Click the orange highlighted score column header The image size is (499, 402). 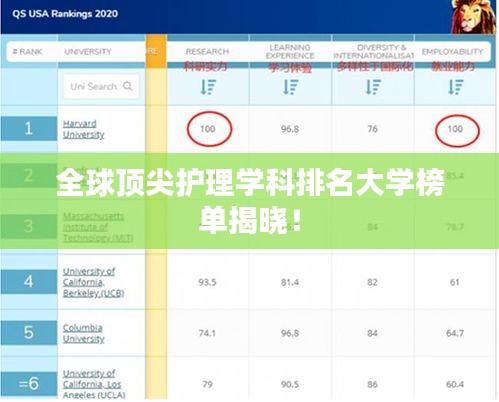tap(156, 51)
